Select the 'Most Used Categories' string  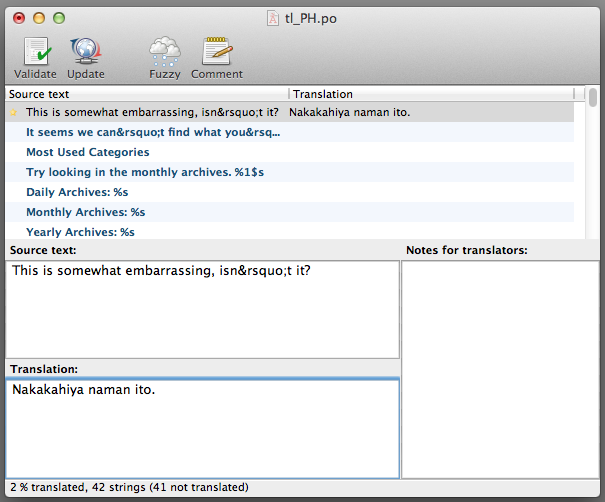click(88, 152)
